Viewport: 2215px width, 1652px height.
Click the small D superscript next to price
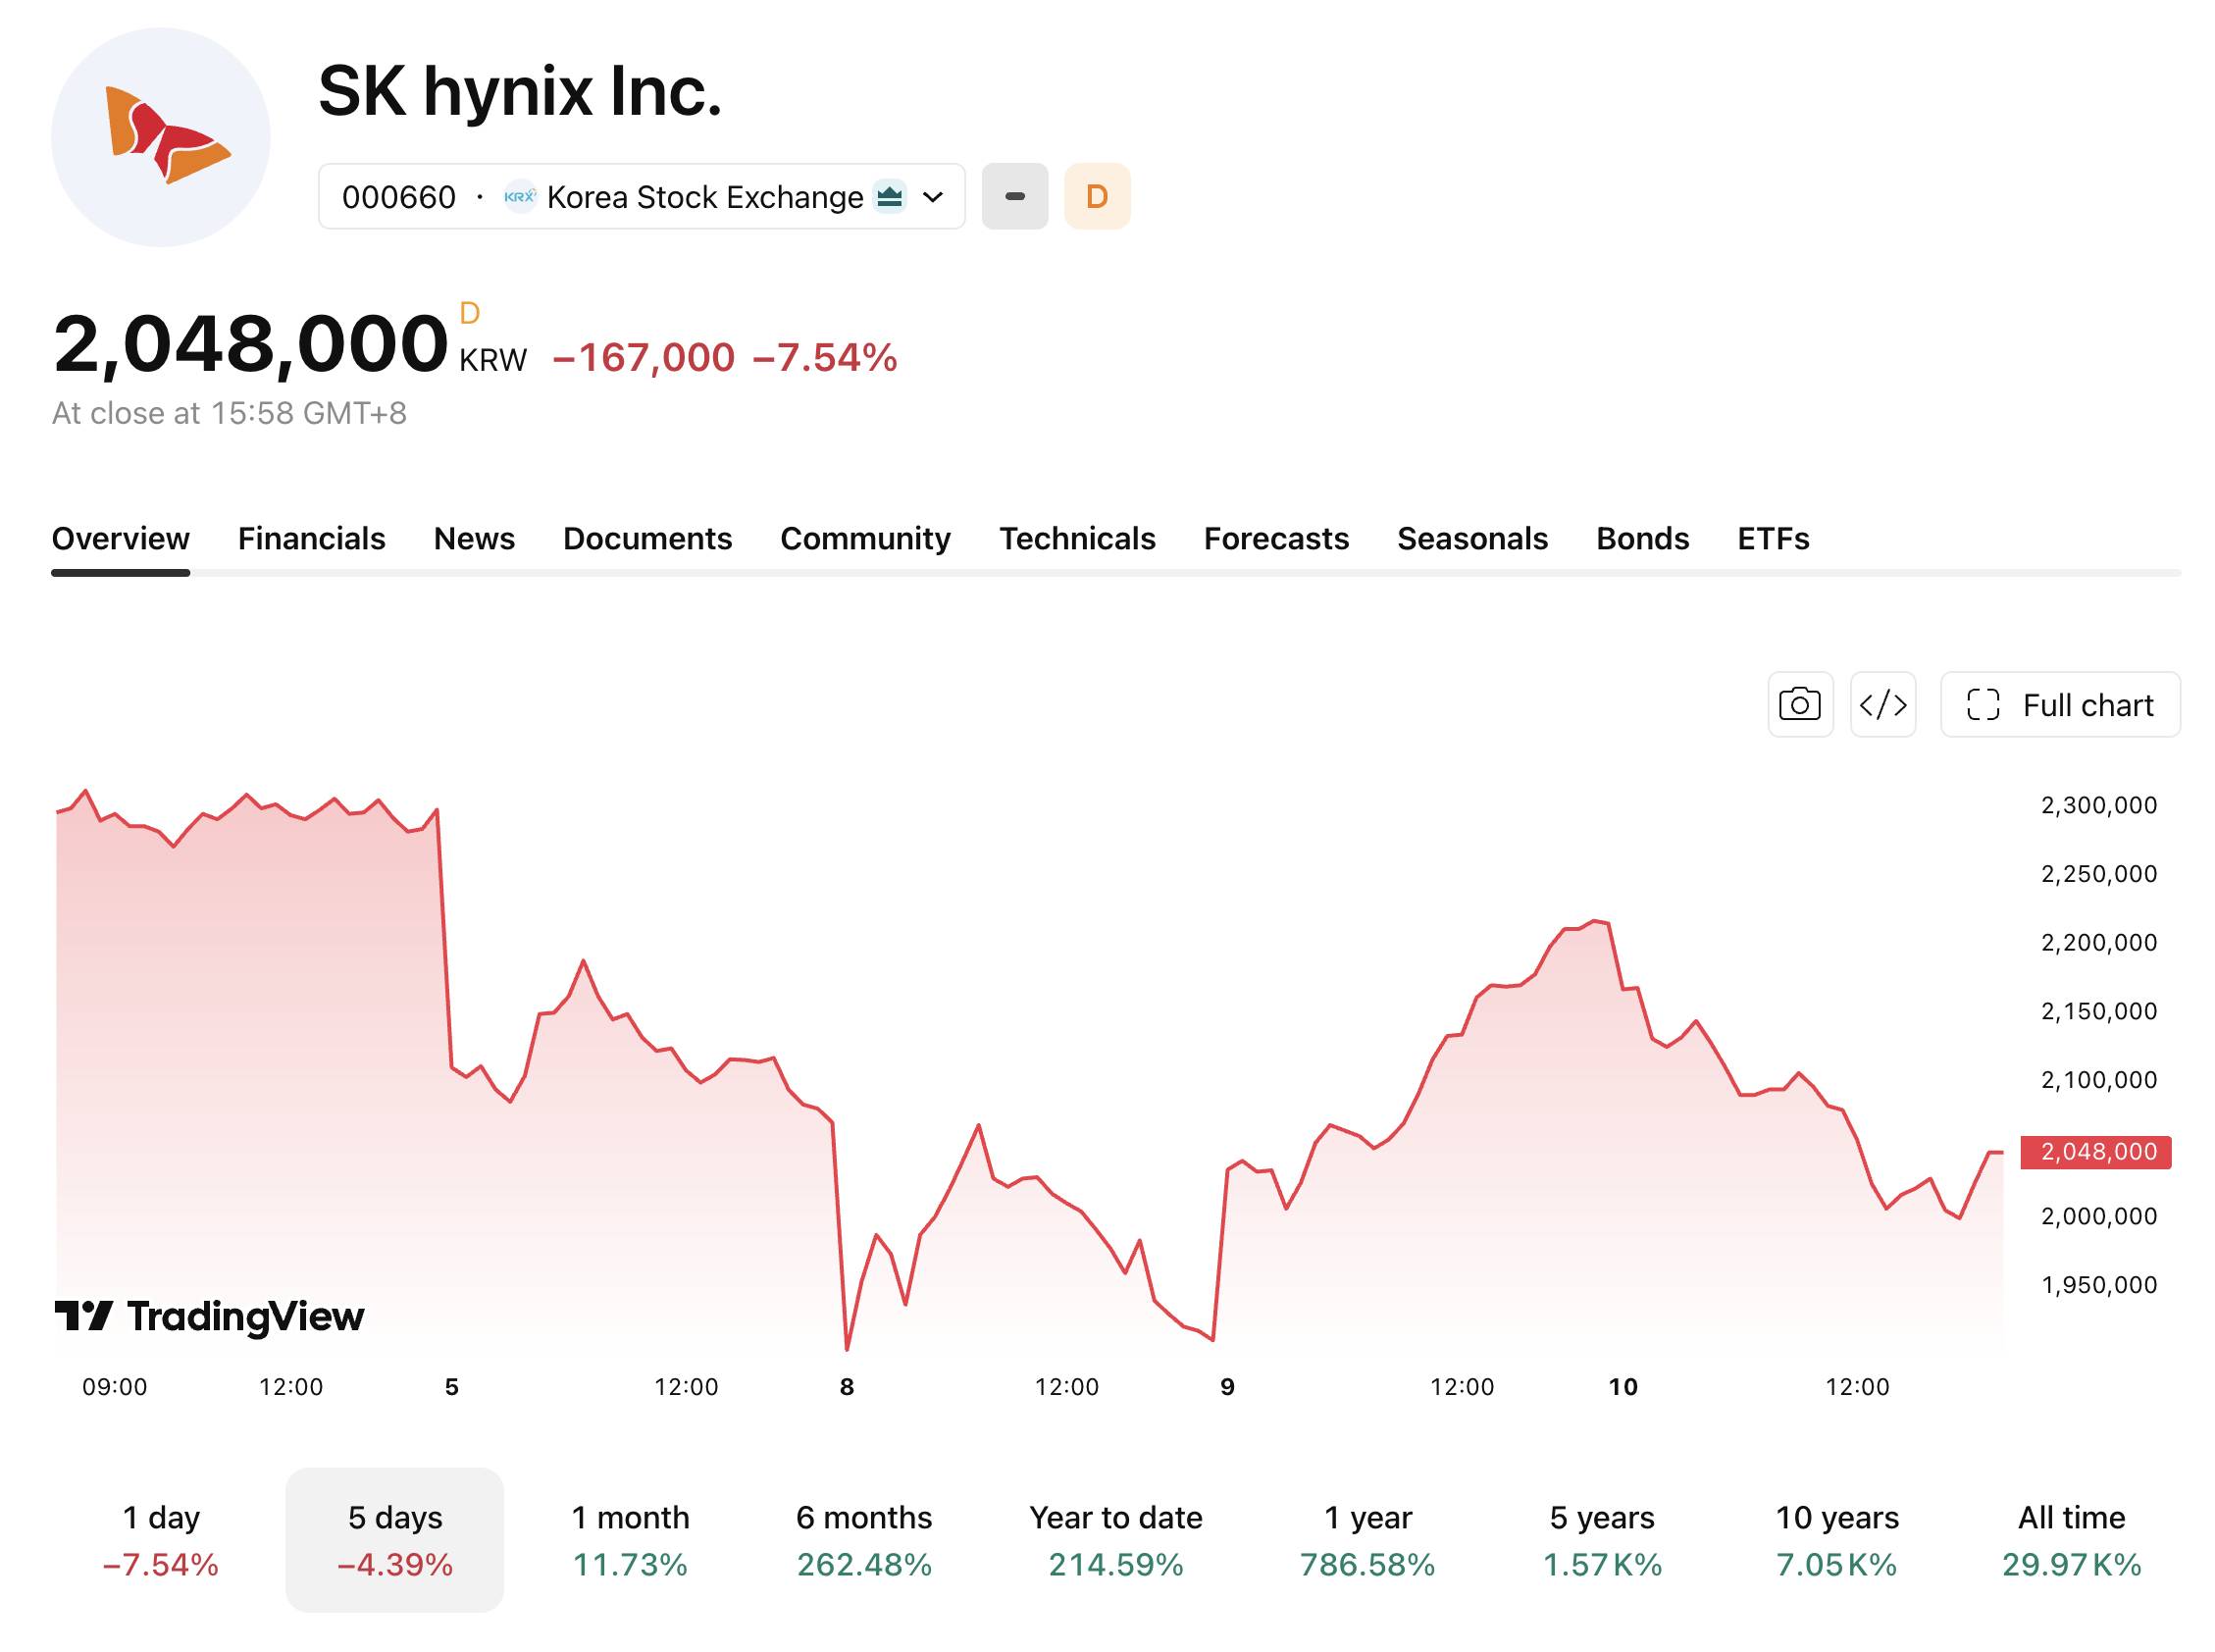click(469, 313)
